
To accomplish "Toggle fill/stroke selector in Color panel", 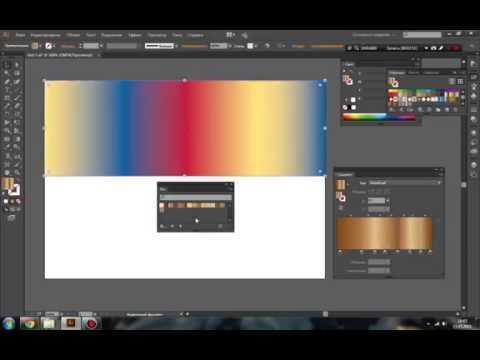I will (x=348, y=80).
